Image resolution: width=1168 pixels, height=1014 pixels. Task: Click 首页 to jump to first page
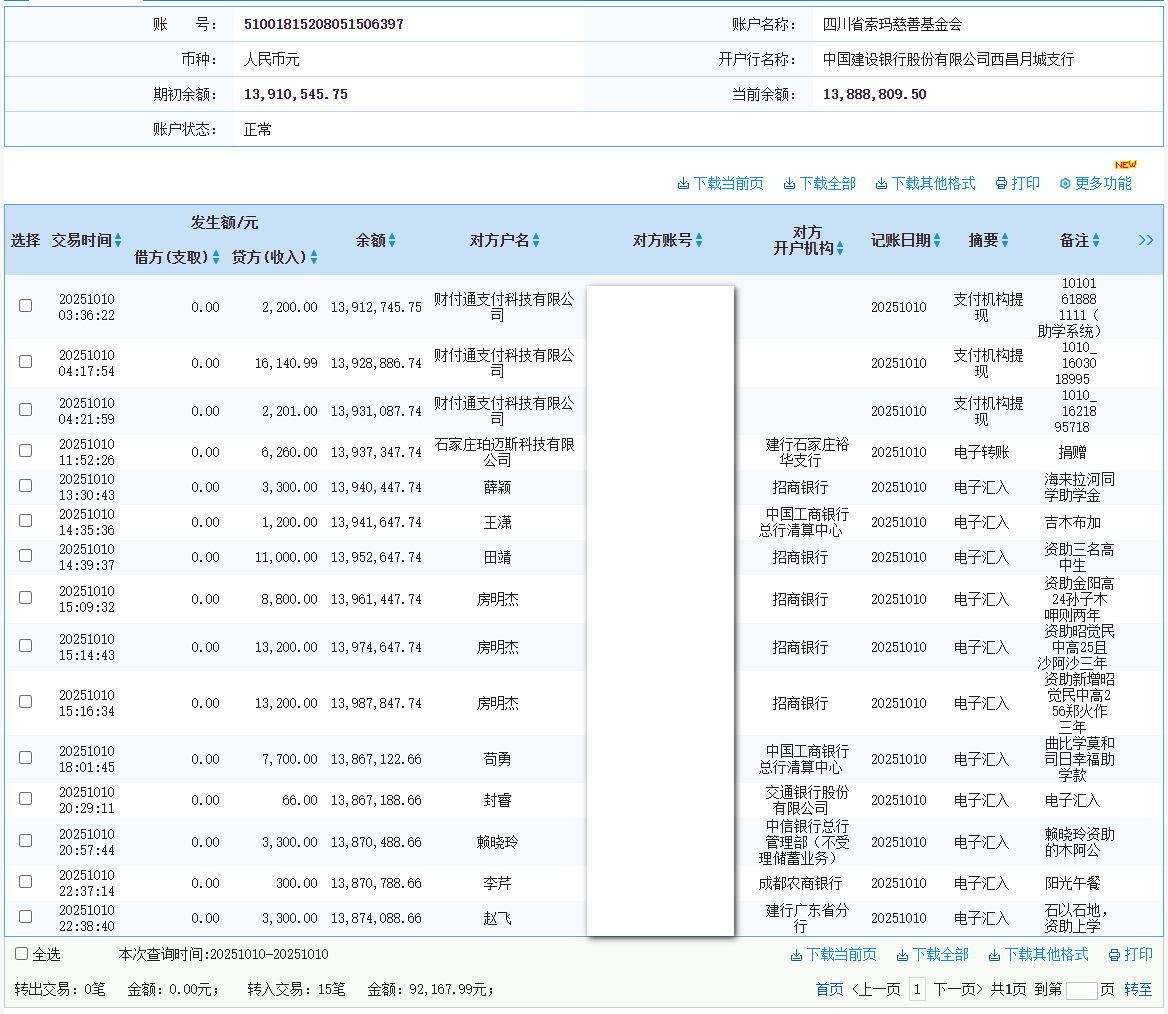pos(828,988)
